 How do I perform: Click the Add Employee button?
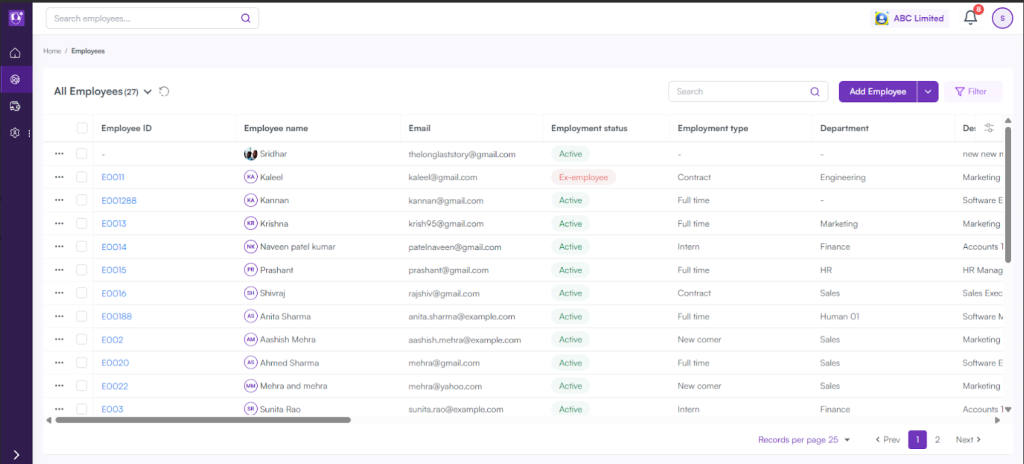(x=877, y=91)
